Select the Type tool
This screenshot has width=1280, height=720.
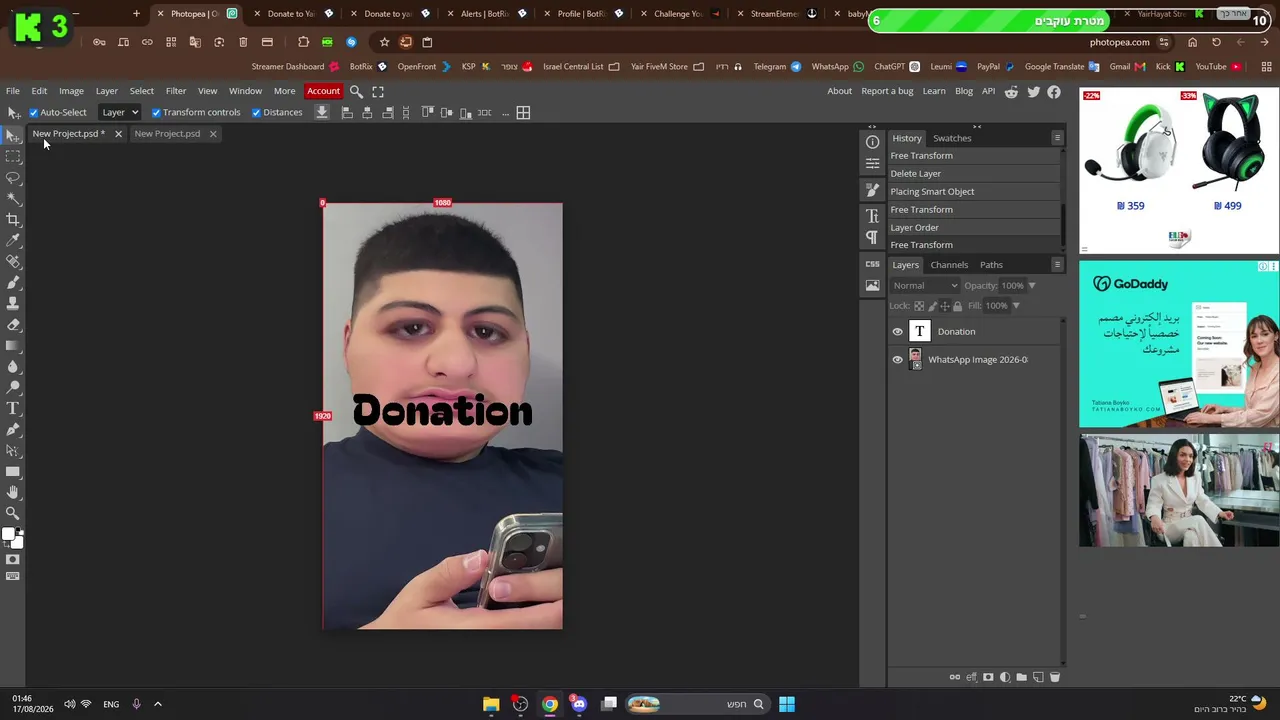click(13, 408)
